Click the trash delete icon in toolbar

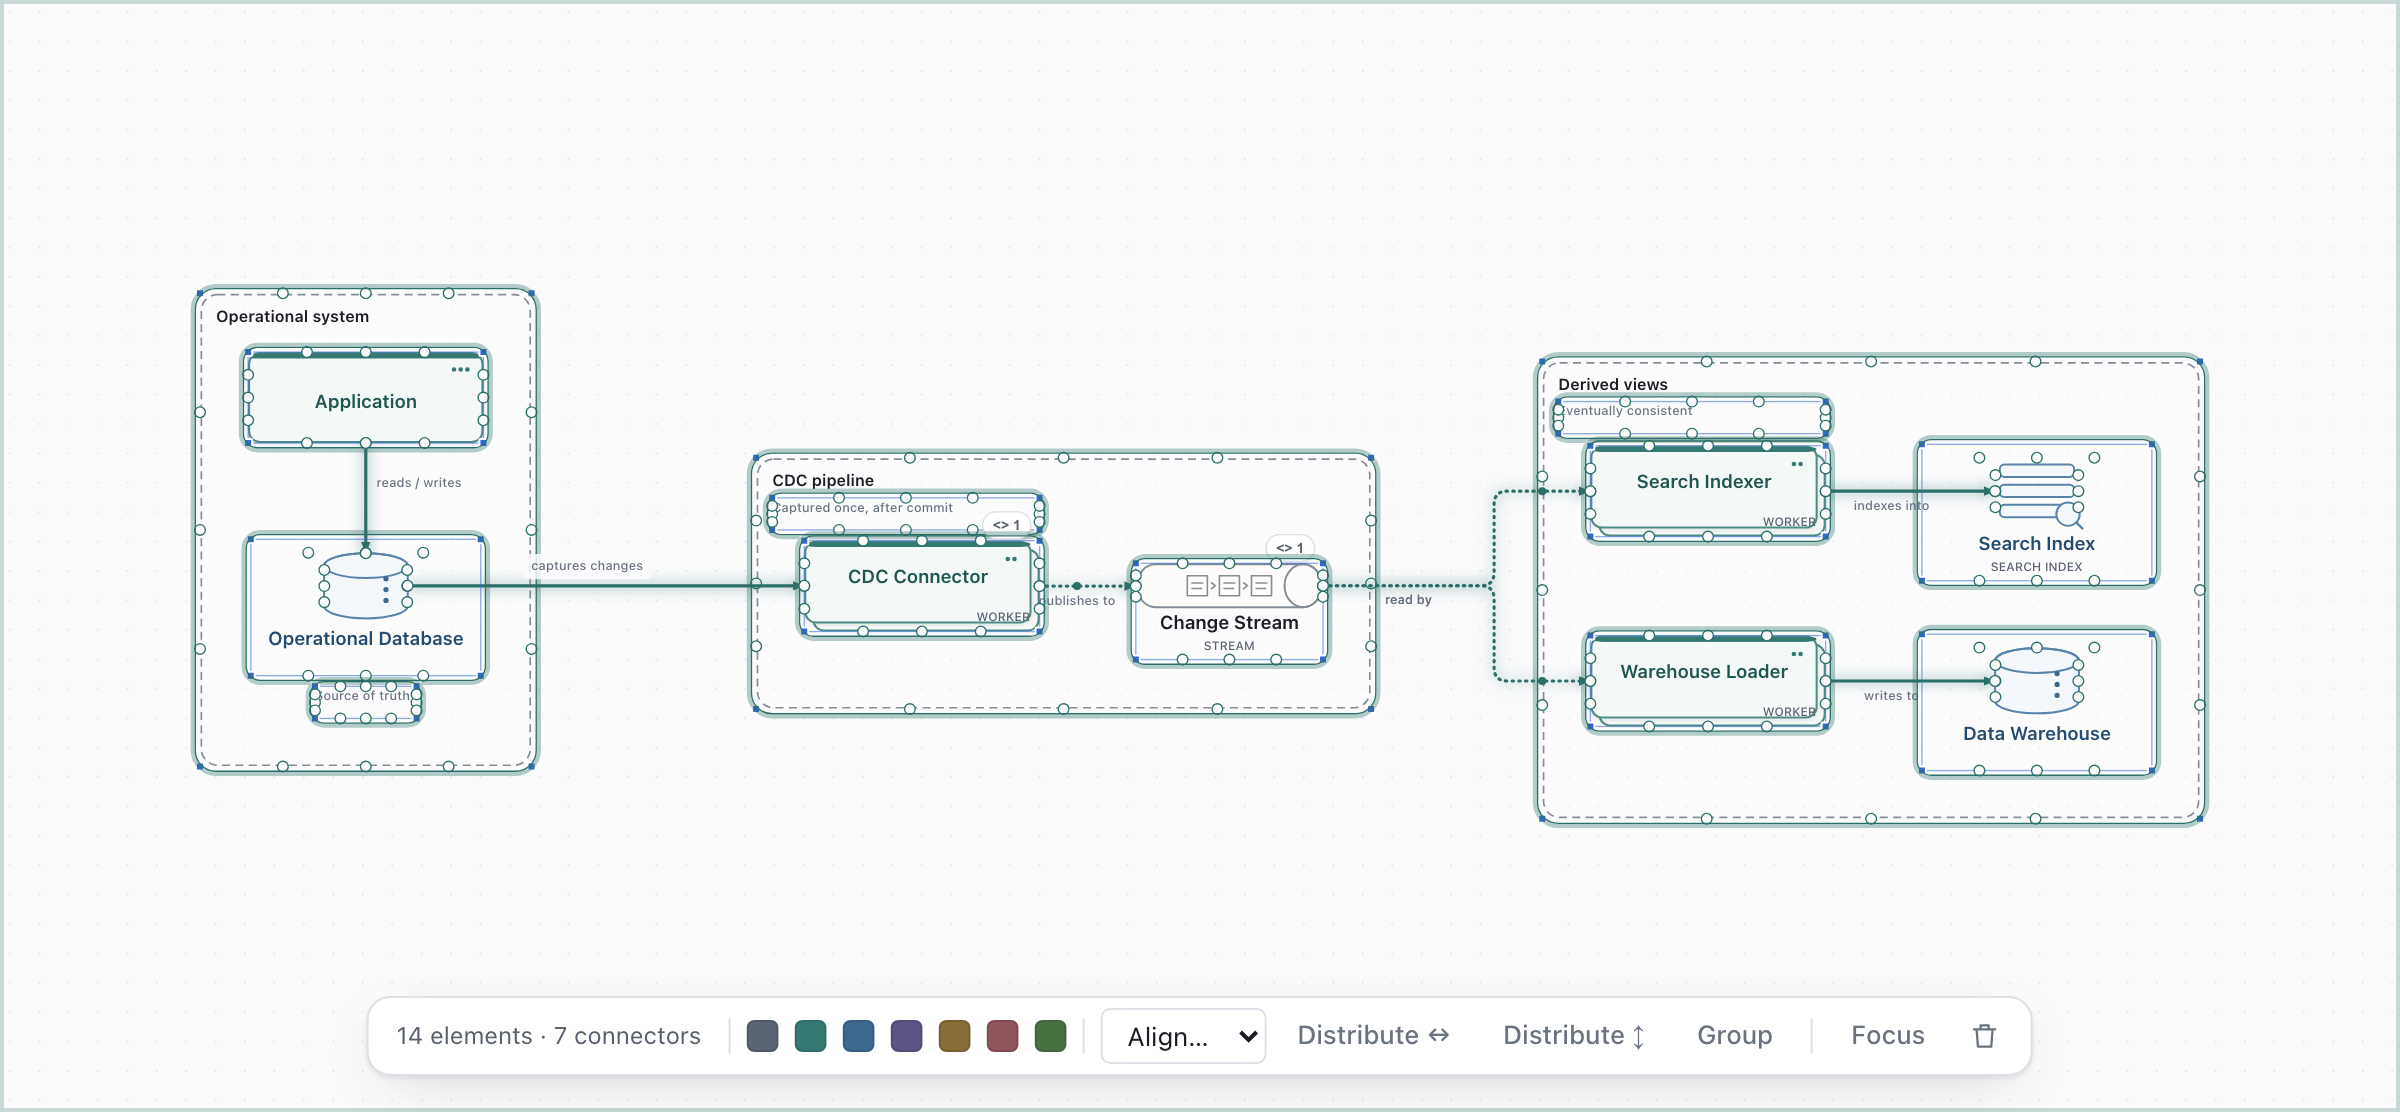point(1984,1036)
